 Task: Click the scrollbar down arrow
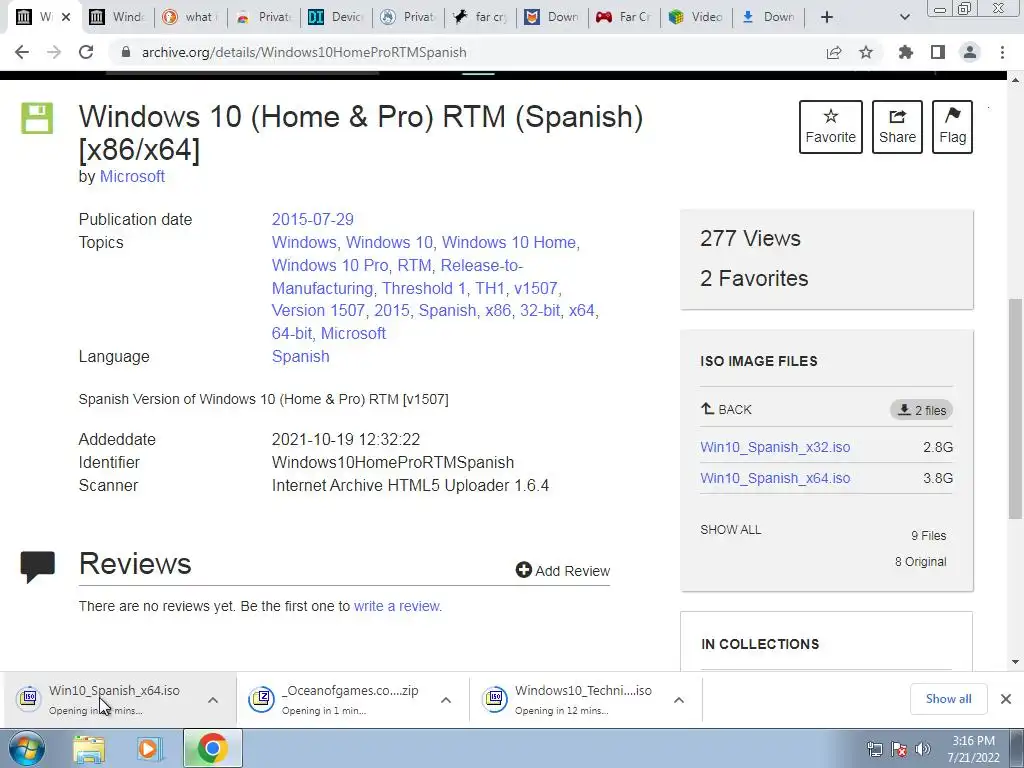1016,662
